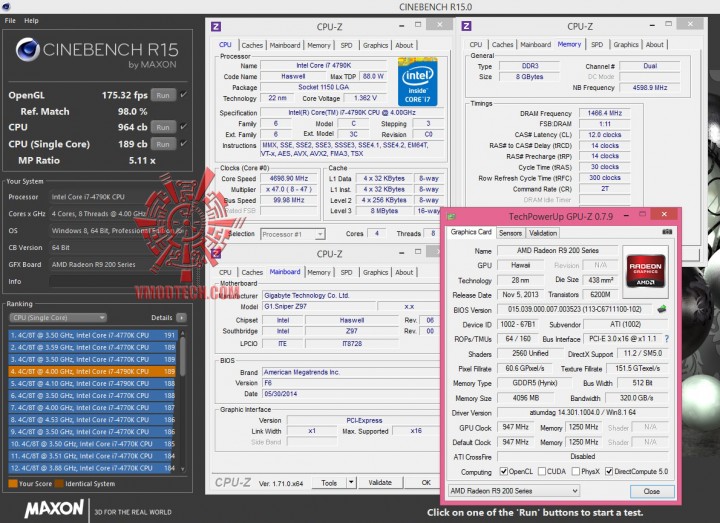Run the OpenGL benchmark
Screen dimensions: 720x523
[x=163, y=95]
